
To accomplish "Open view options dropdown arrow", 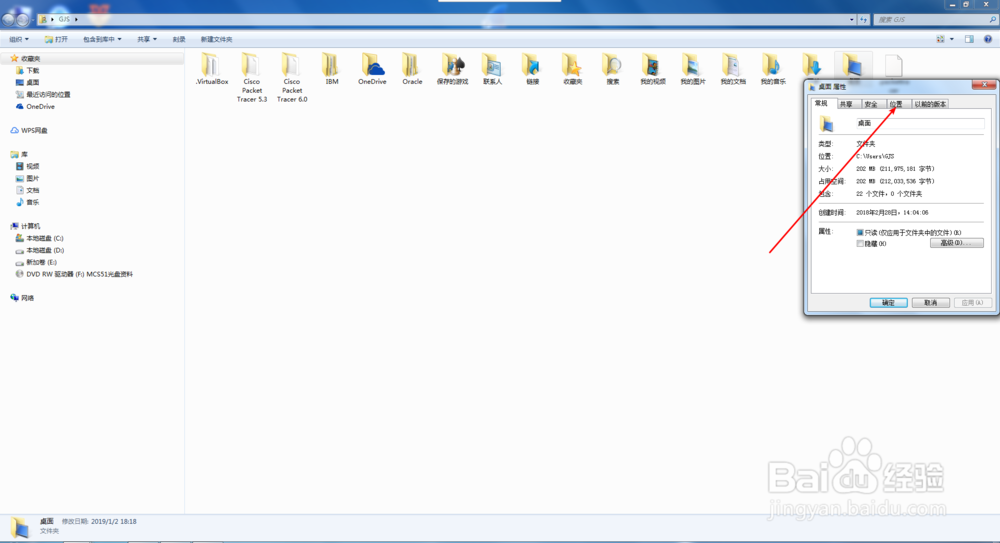I will (952, 39).
